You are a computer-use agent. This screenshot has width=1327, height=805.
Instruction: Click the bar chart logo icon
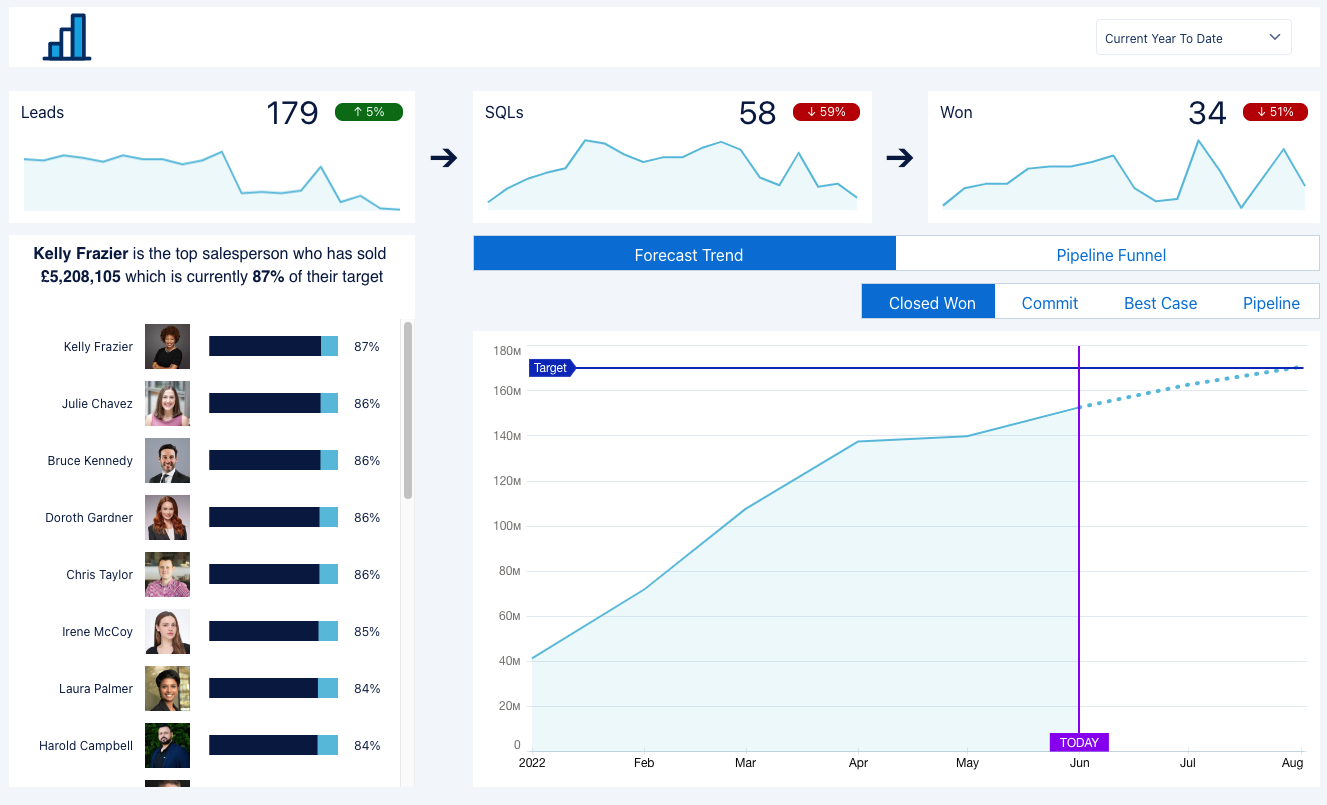pos(67,37)
